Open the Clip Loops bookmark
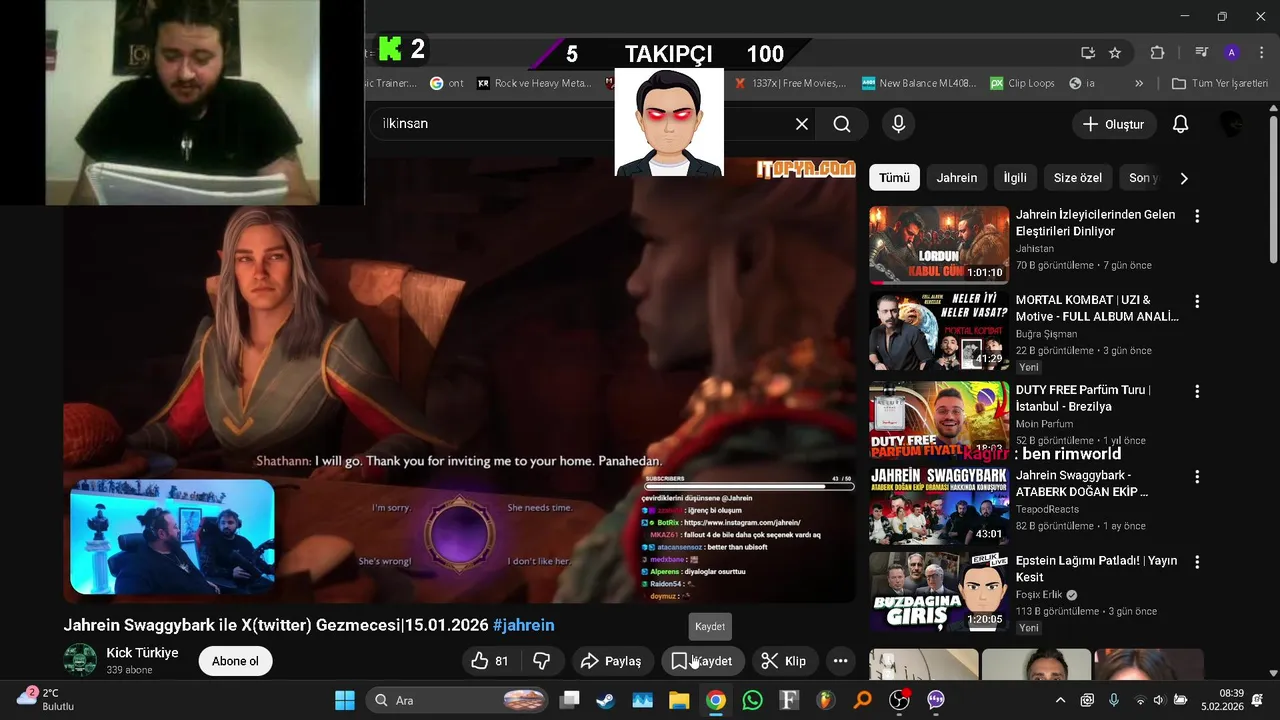 pos(1022,83)
